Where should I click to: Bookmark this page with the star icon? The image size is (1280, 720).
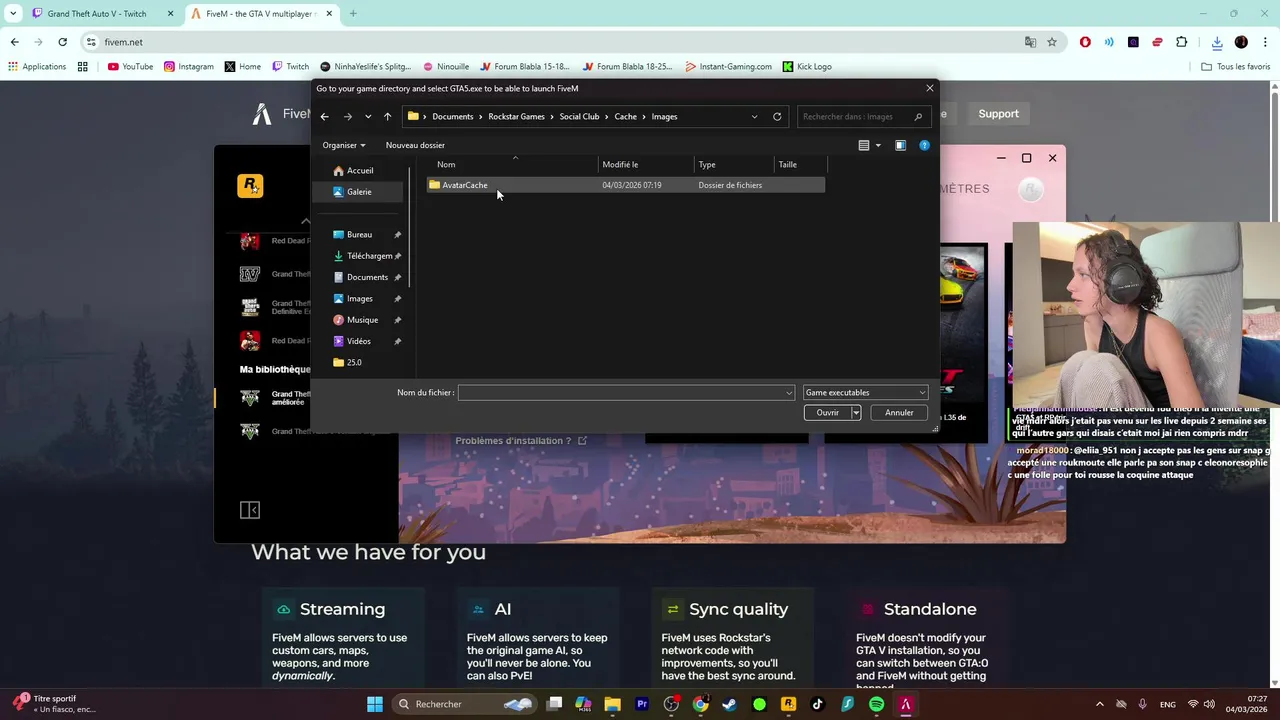coord(1052,42)
